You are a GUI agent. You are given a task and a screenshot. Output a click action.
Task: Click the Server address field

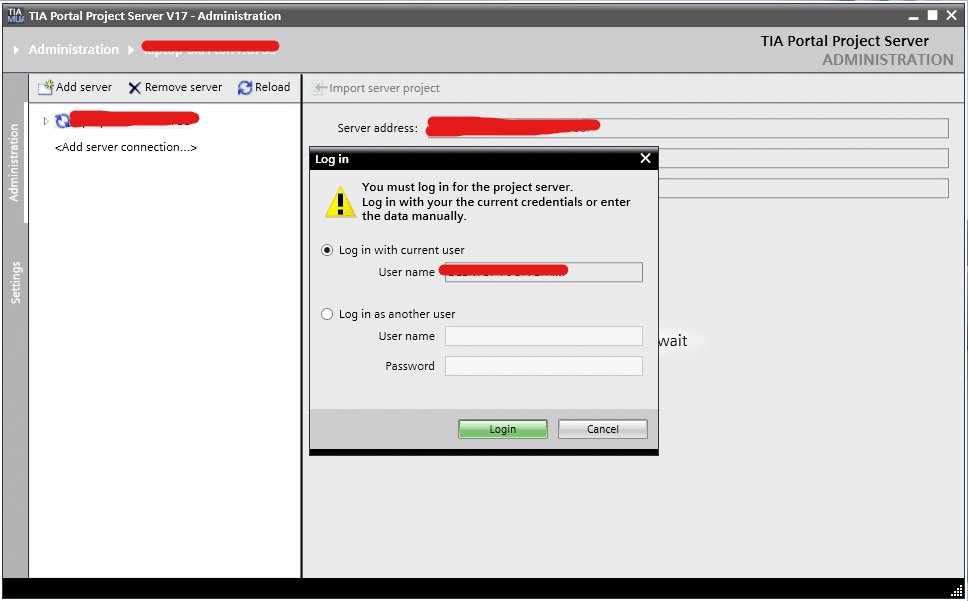[688, 128]
